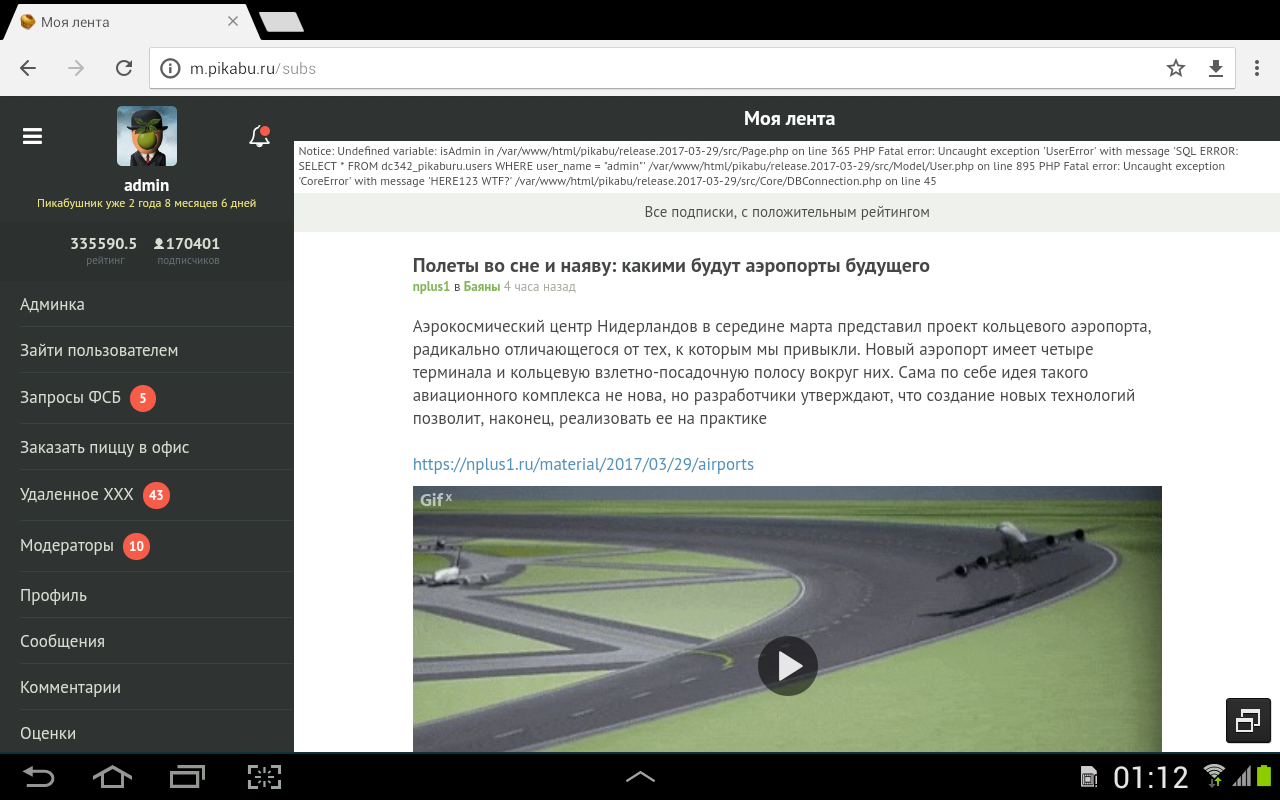Viewport: 1280px width, 800px height.
Task: Open feed filter 'Все подписки' bar
Action: point(787,212)
